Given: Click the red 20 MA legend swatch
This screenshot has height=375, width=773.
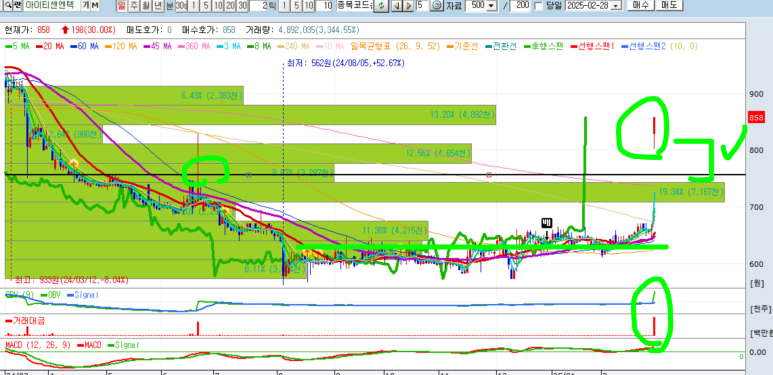Looking at the screenshot, I should (x=40, y=46).
